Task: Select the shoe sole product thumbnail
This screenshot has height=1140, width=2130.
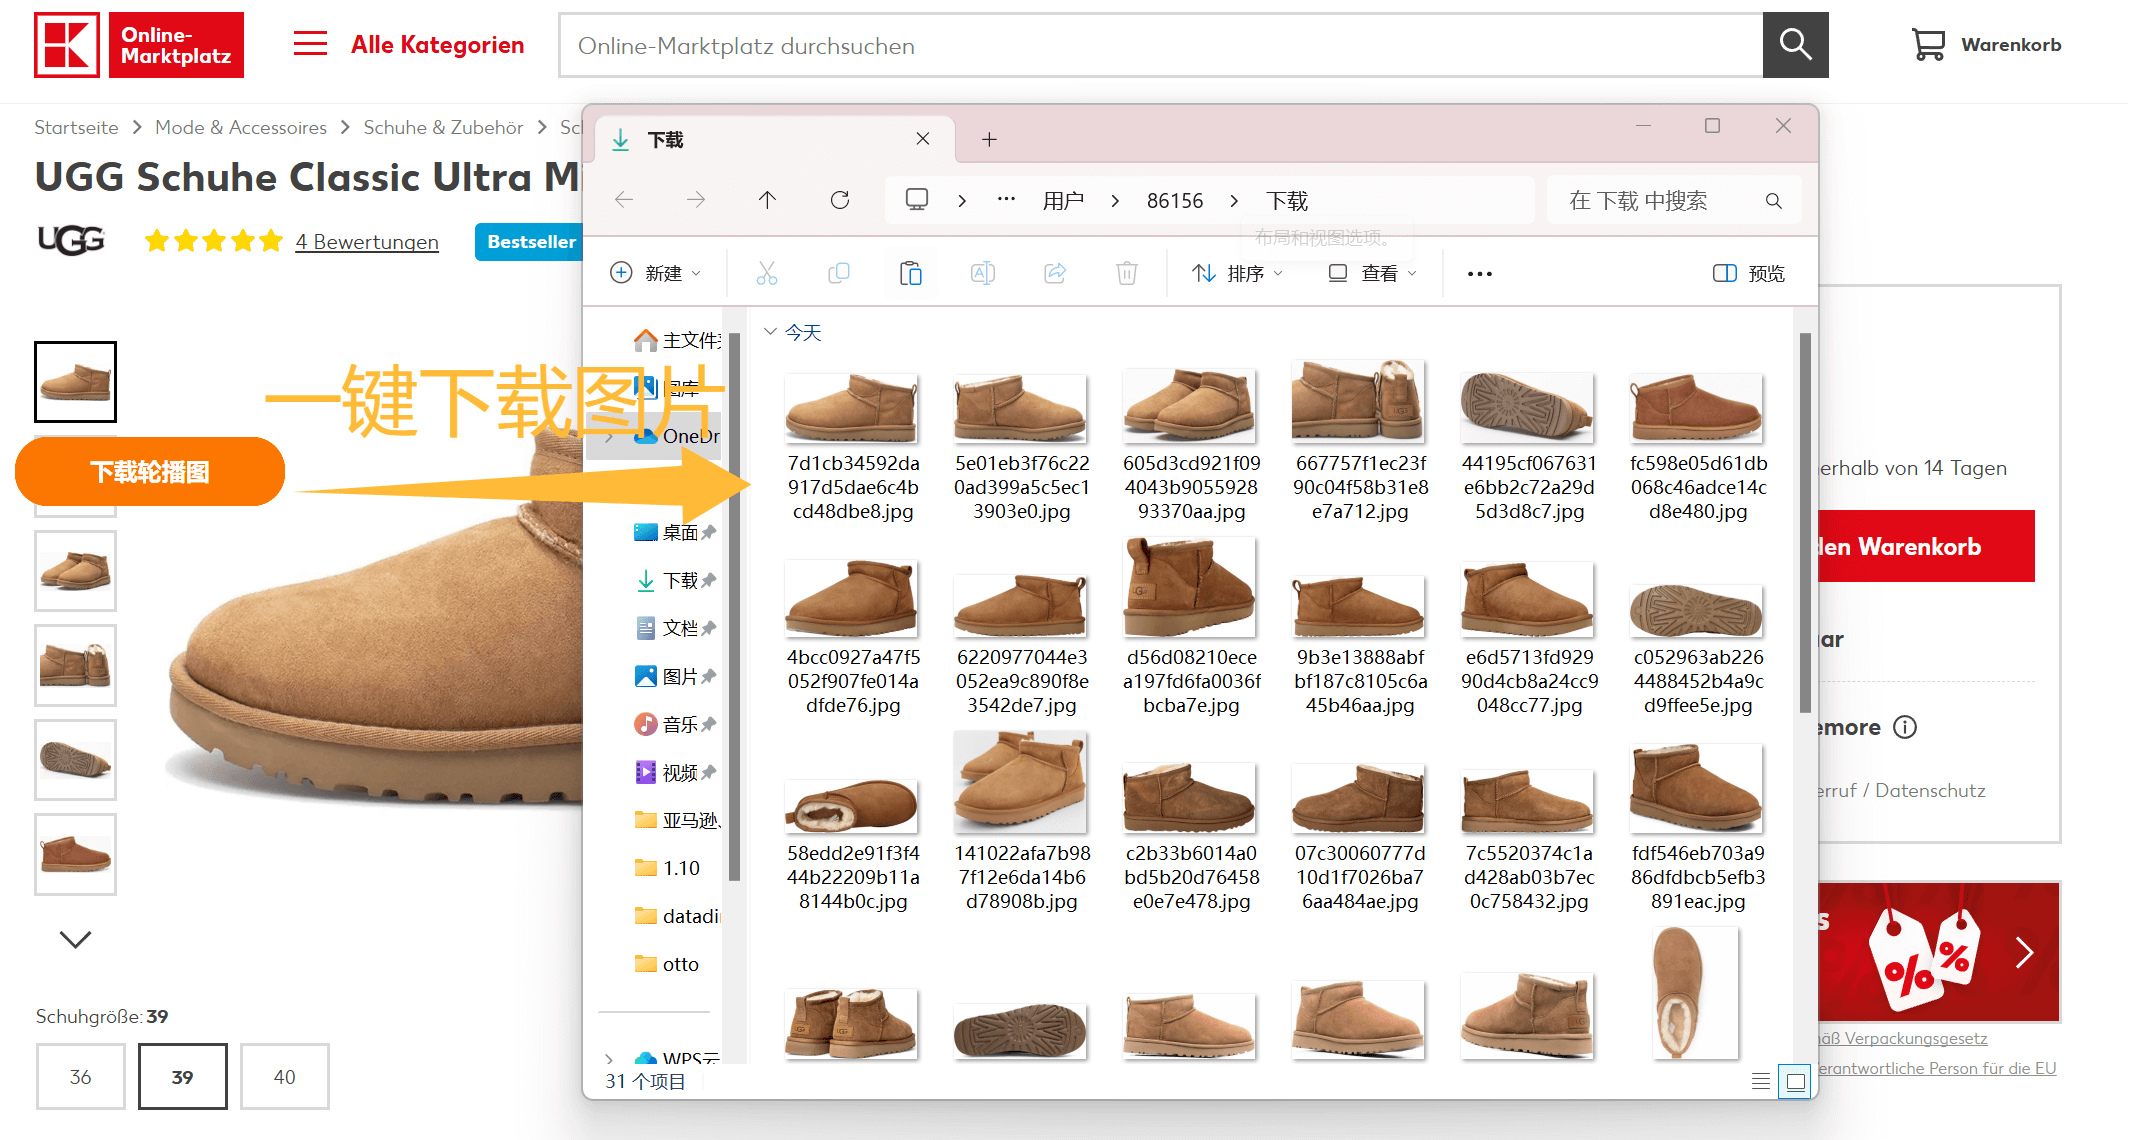Action: pos(75,759)
